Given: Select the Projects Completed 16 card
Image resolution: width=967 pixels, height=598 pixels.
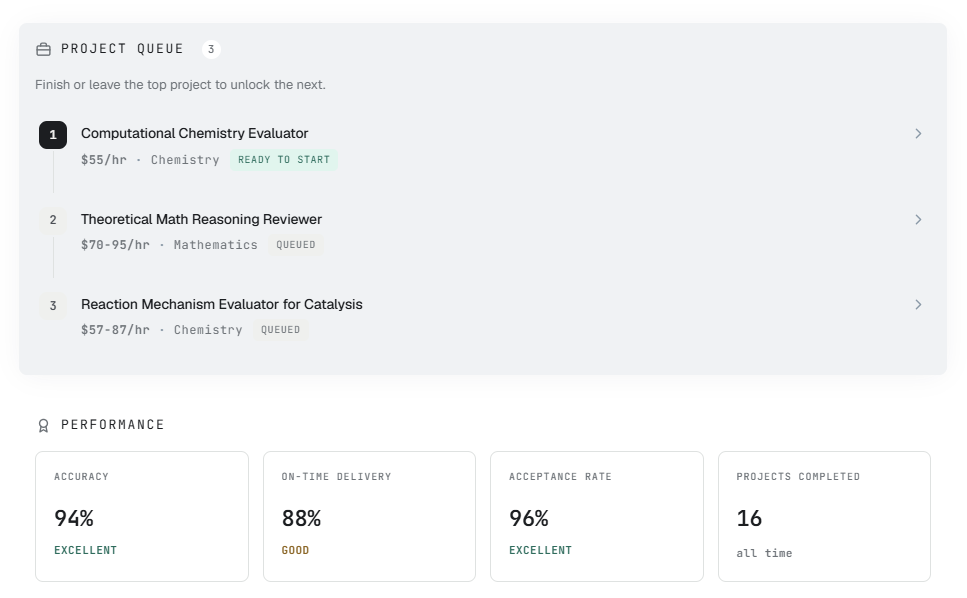Looking at the screenshot, I should point(825,517).
